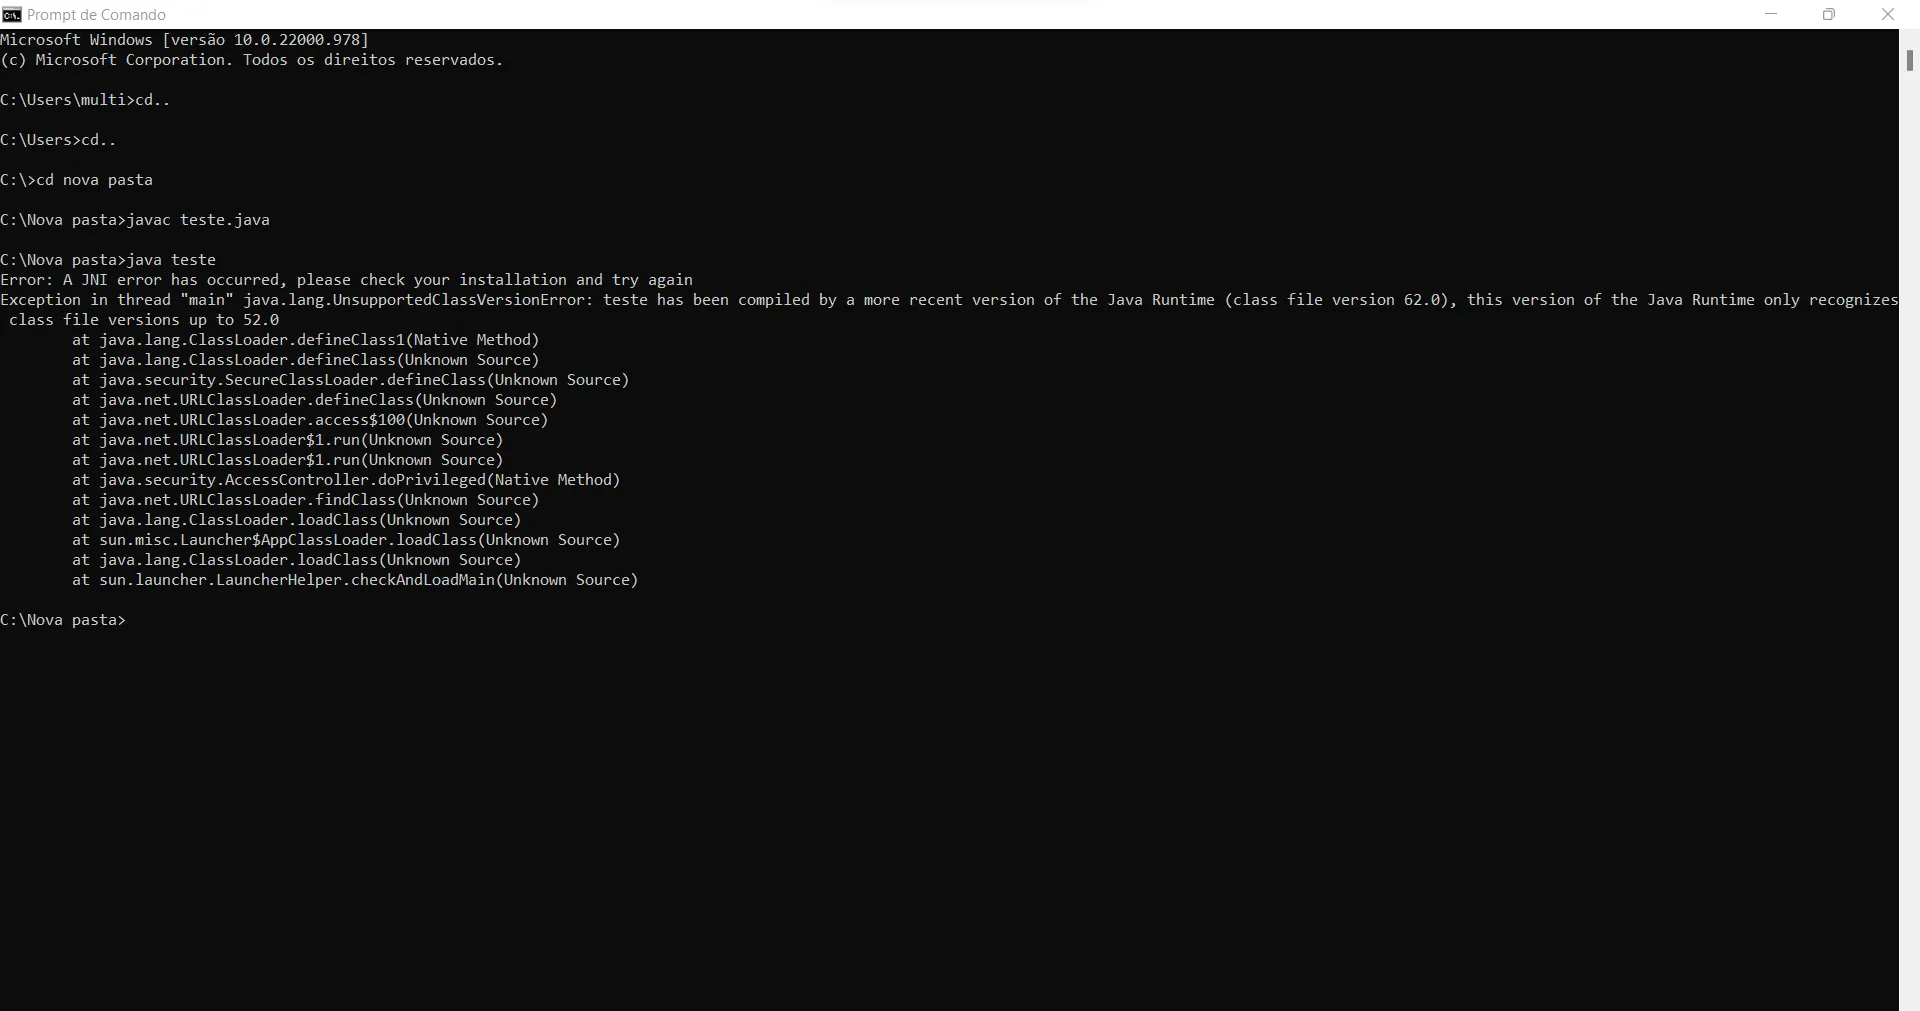Viewport: 1920px width, 1011px height.
Task: Click the Microsoft Corporation copyright line
Action: pos(252,60)
